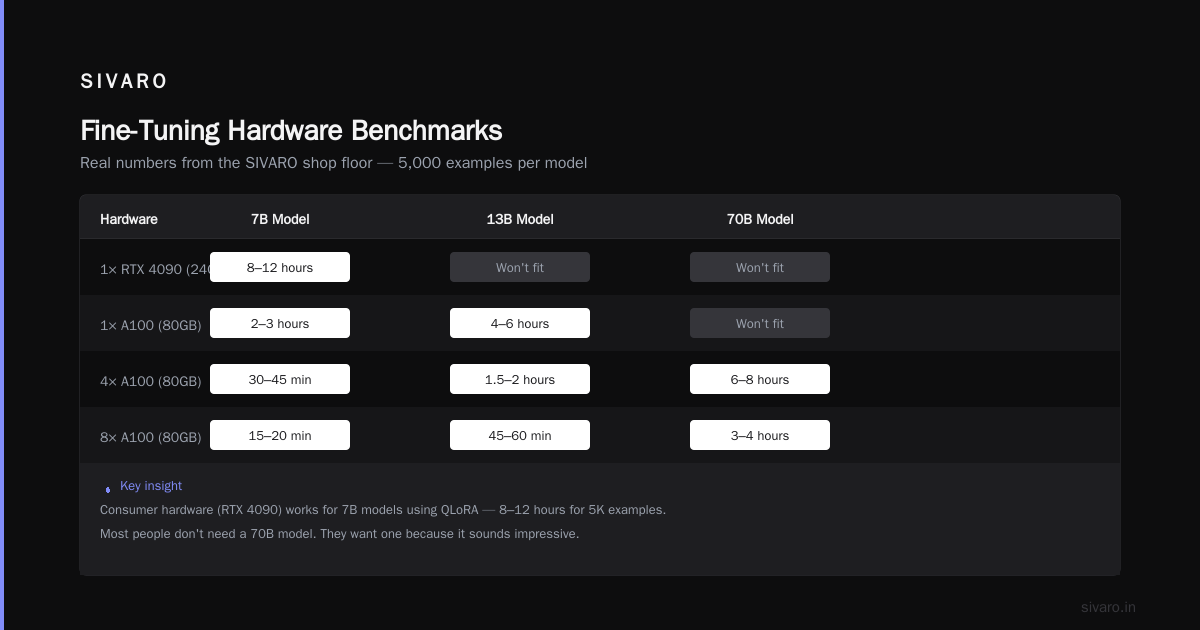Image resolution: width=1200 pixels, height=630 pixels.
Task: Click the 7B Model column header
Action: 280,219
